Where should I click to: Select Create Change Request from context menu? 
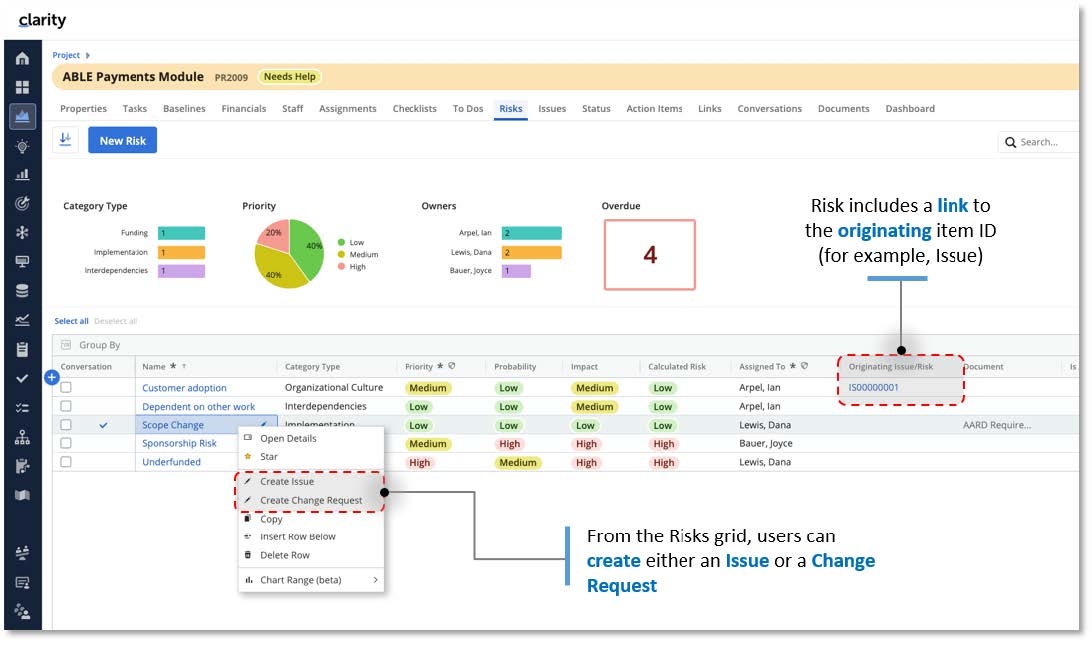311,500
